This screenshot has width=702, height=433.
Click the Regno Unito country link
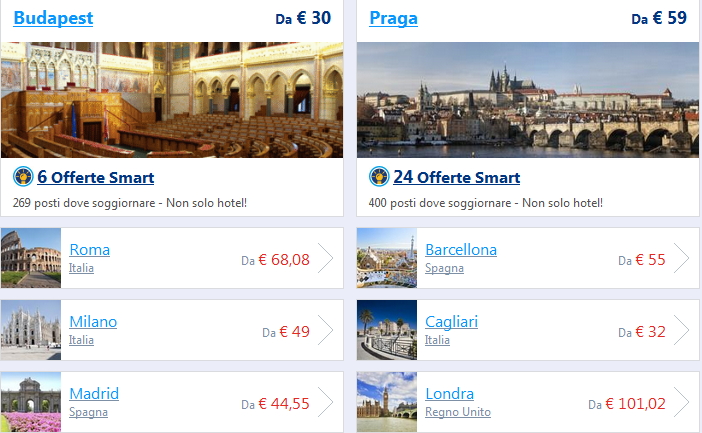[x=458, y=412]
